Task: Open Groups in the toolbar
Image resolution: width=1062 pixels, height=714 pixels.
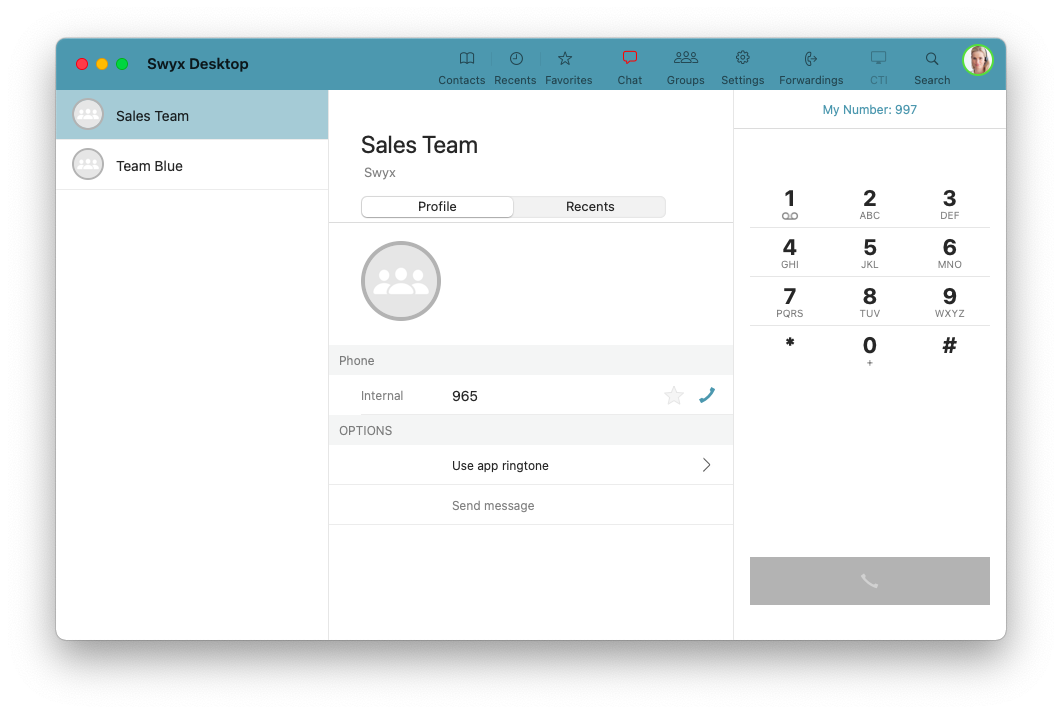Action: [686, 59]
